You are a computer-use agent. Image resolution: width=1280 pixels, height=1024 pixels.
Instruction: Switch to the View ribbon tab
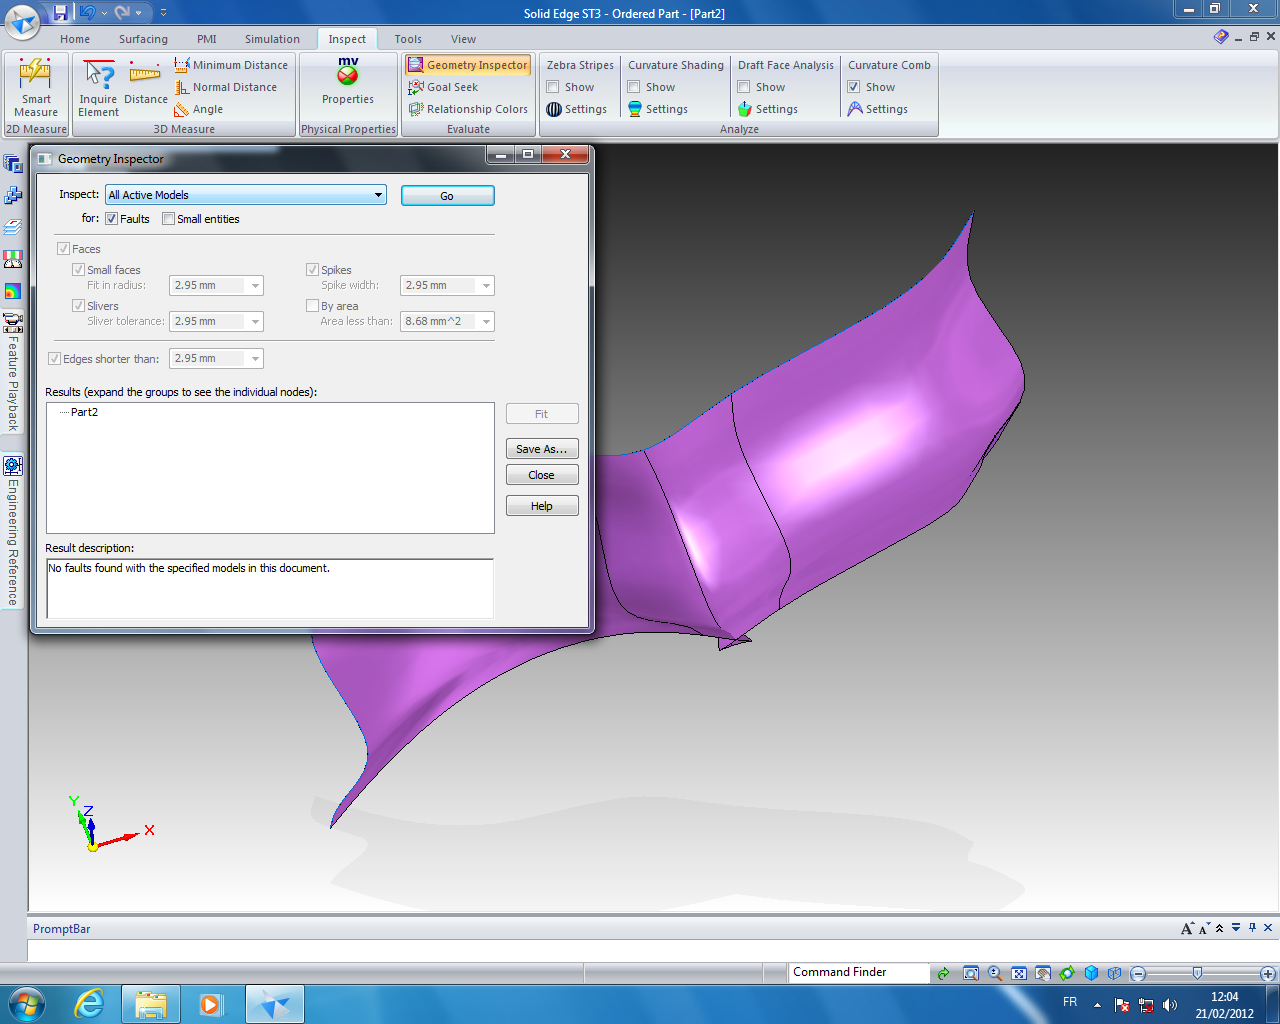pos(463,39)
